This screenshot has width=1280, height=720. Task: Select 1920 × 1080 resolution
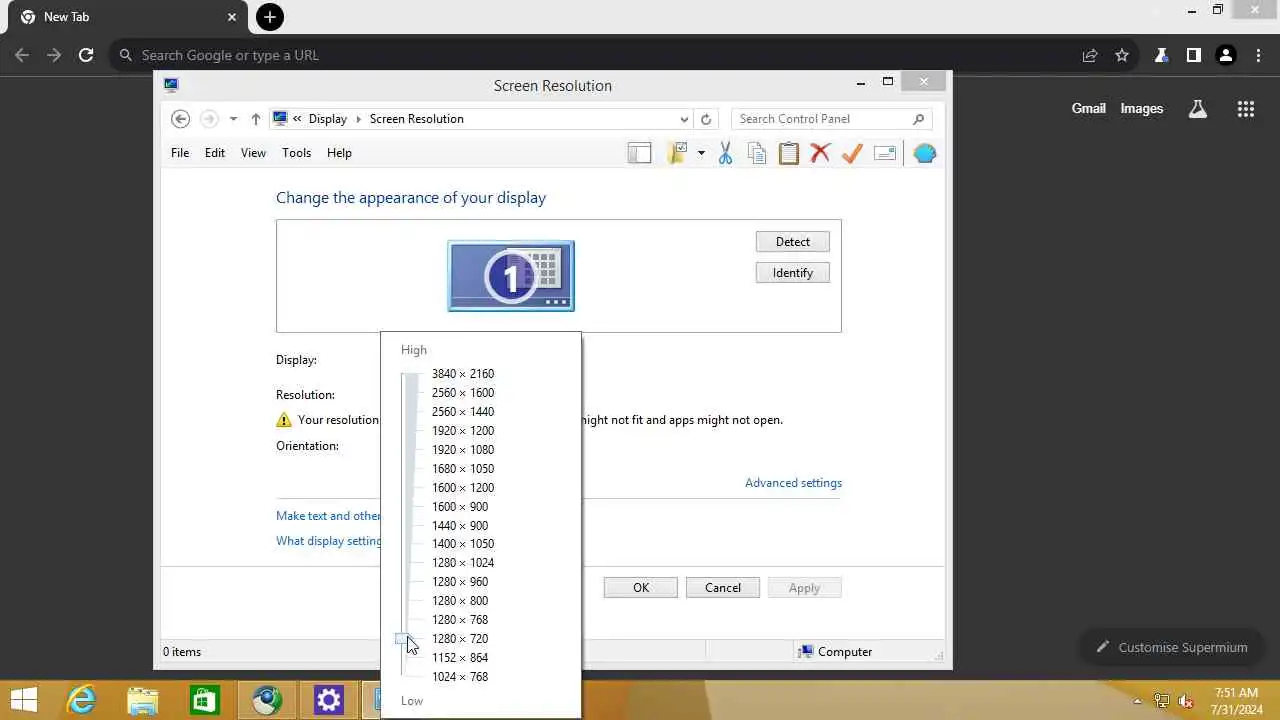pyautogui.click(x=463, y=450)
